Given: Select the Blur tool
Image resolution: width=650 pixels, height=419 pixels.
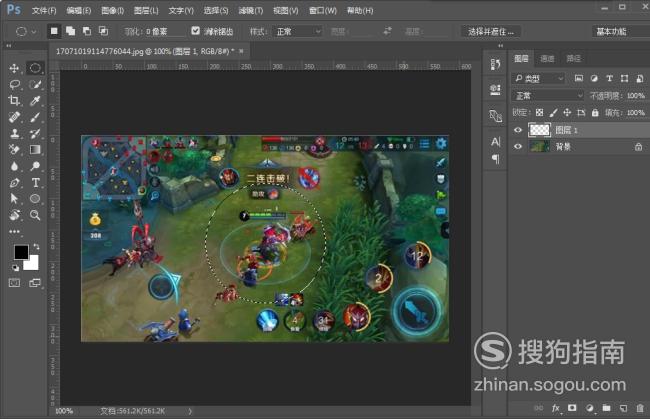Looking at the screenshot, I should [14, 166].
